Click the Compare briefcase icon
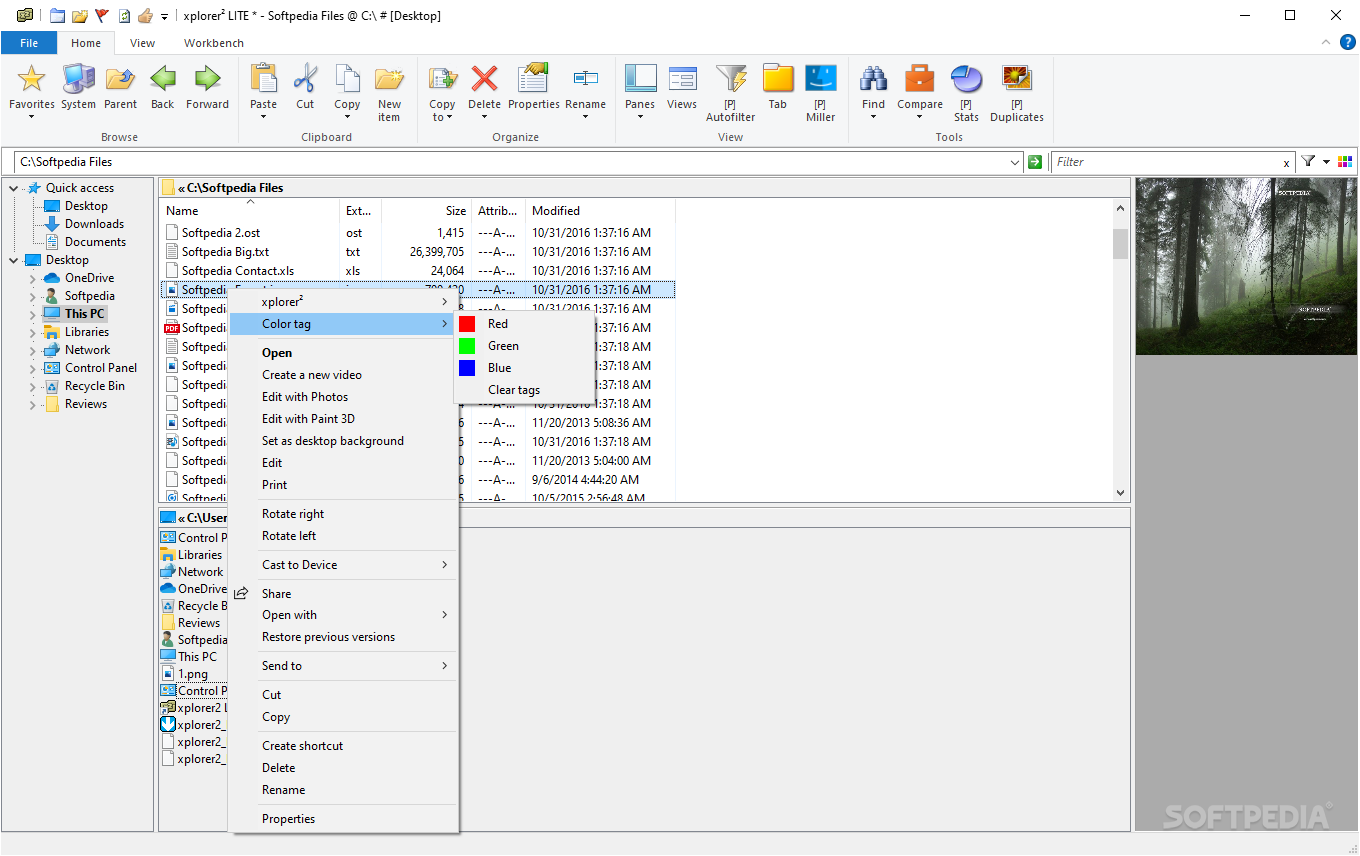1360x856 pixels. pos(919,78)
